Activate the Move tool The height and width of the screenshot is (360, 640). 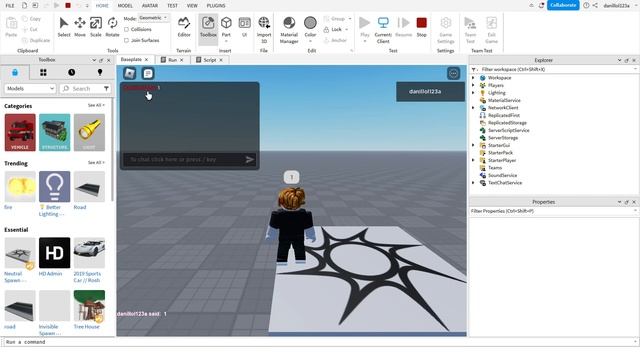point(80,27)
